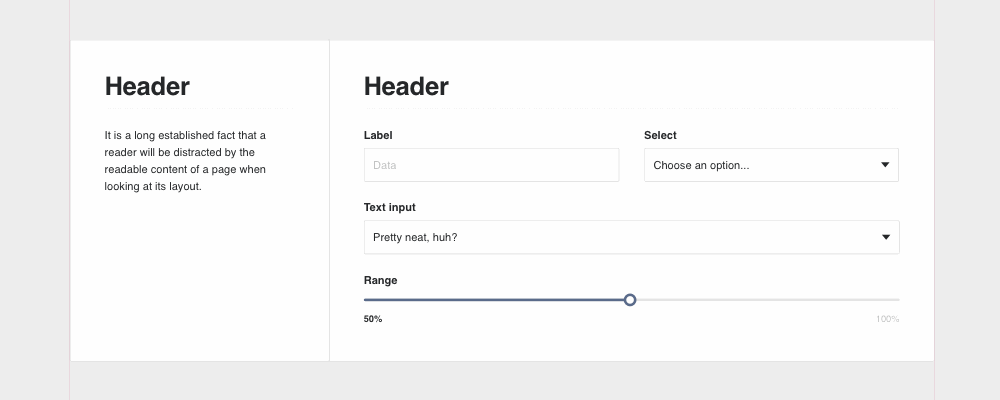1000x400 pixels.
Task: Click the 'Label' field caption
Action: click(378, 135)
